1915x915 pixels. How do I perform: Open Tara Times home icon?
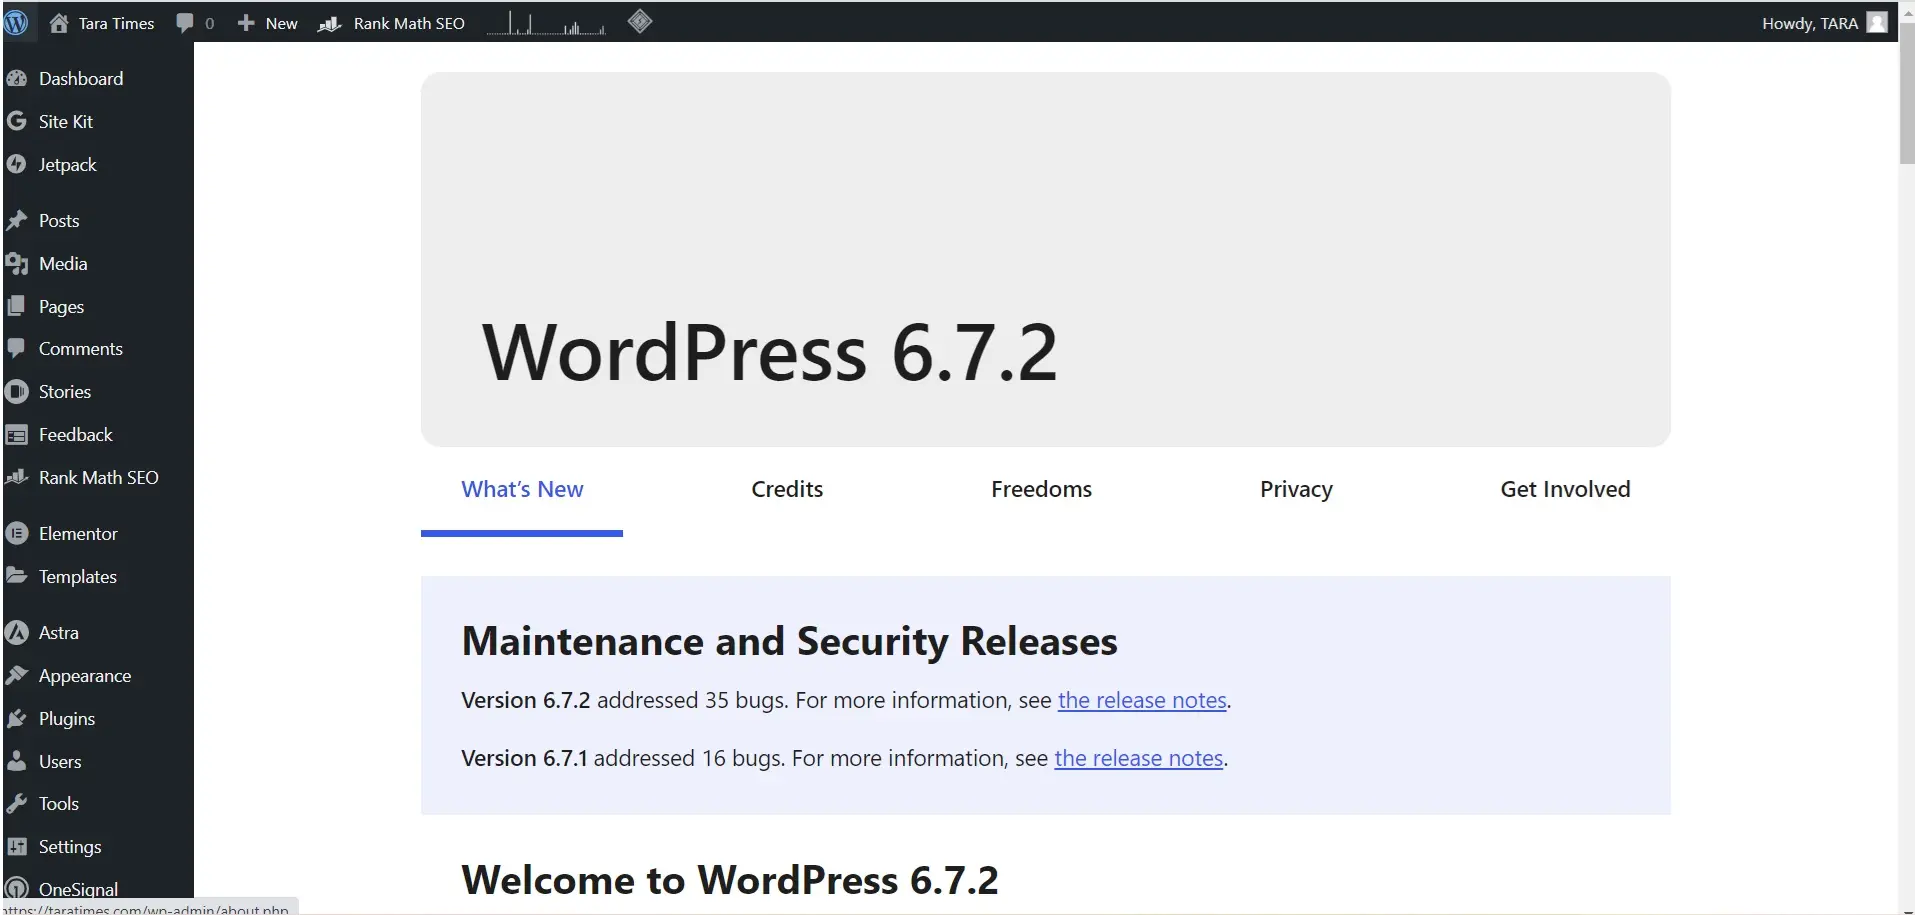pos(59,23)
